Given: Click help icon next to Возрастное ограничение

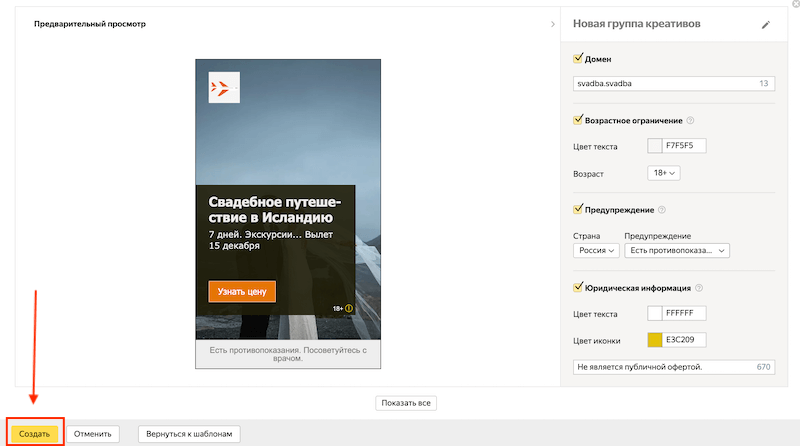Looking at the screenshot, I should click(x=691, y=121).
